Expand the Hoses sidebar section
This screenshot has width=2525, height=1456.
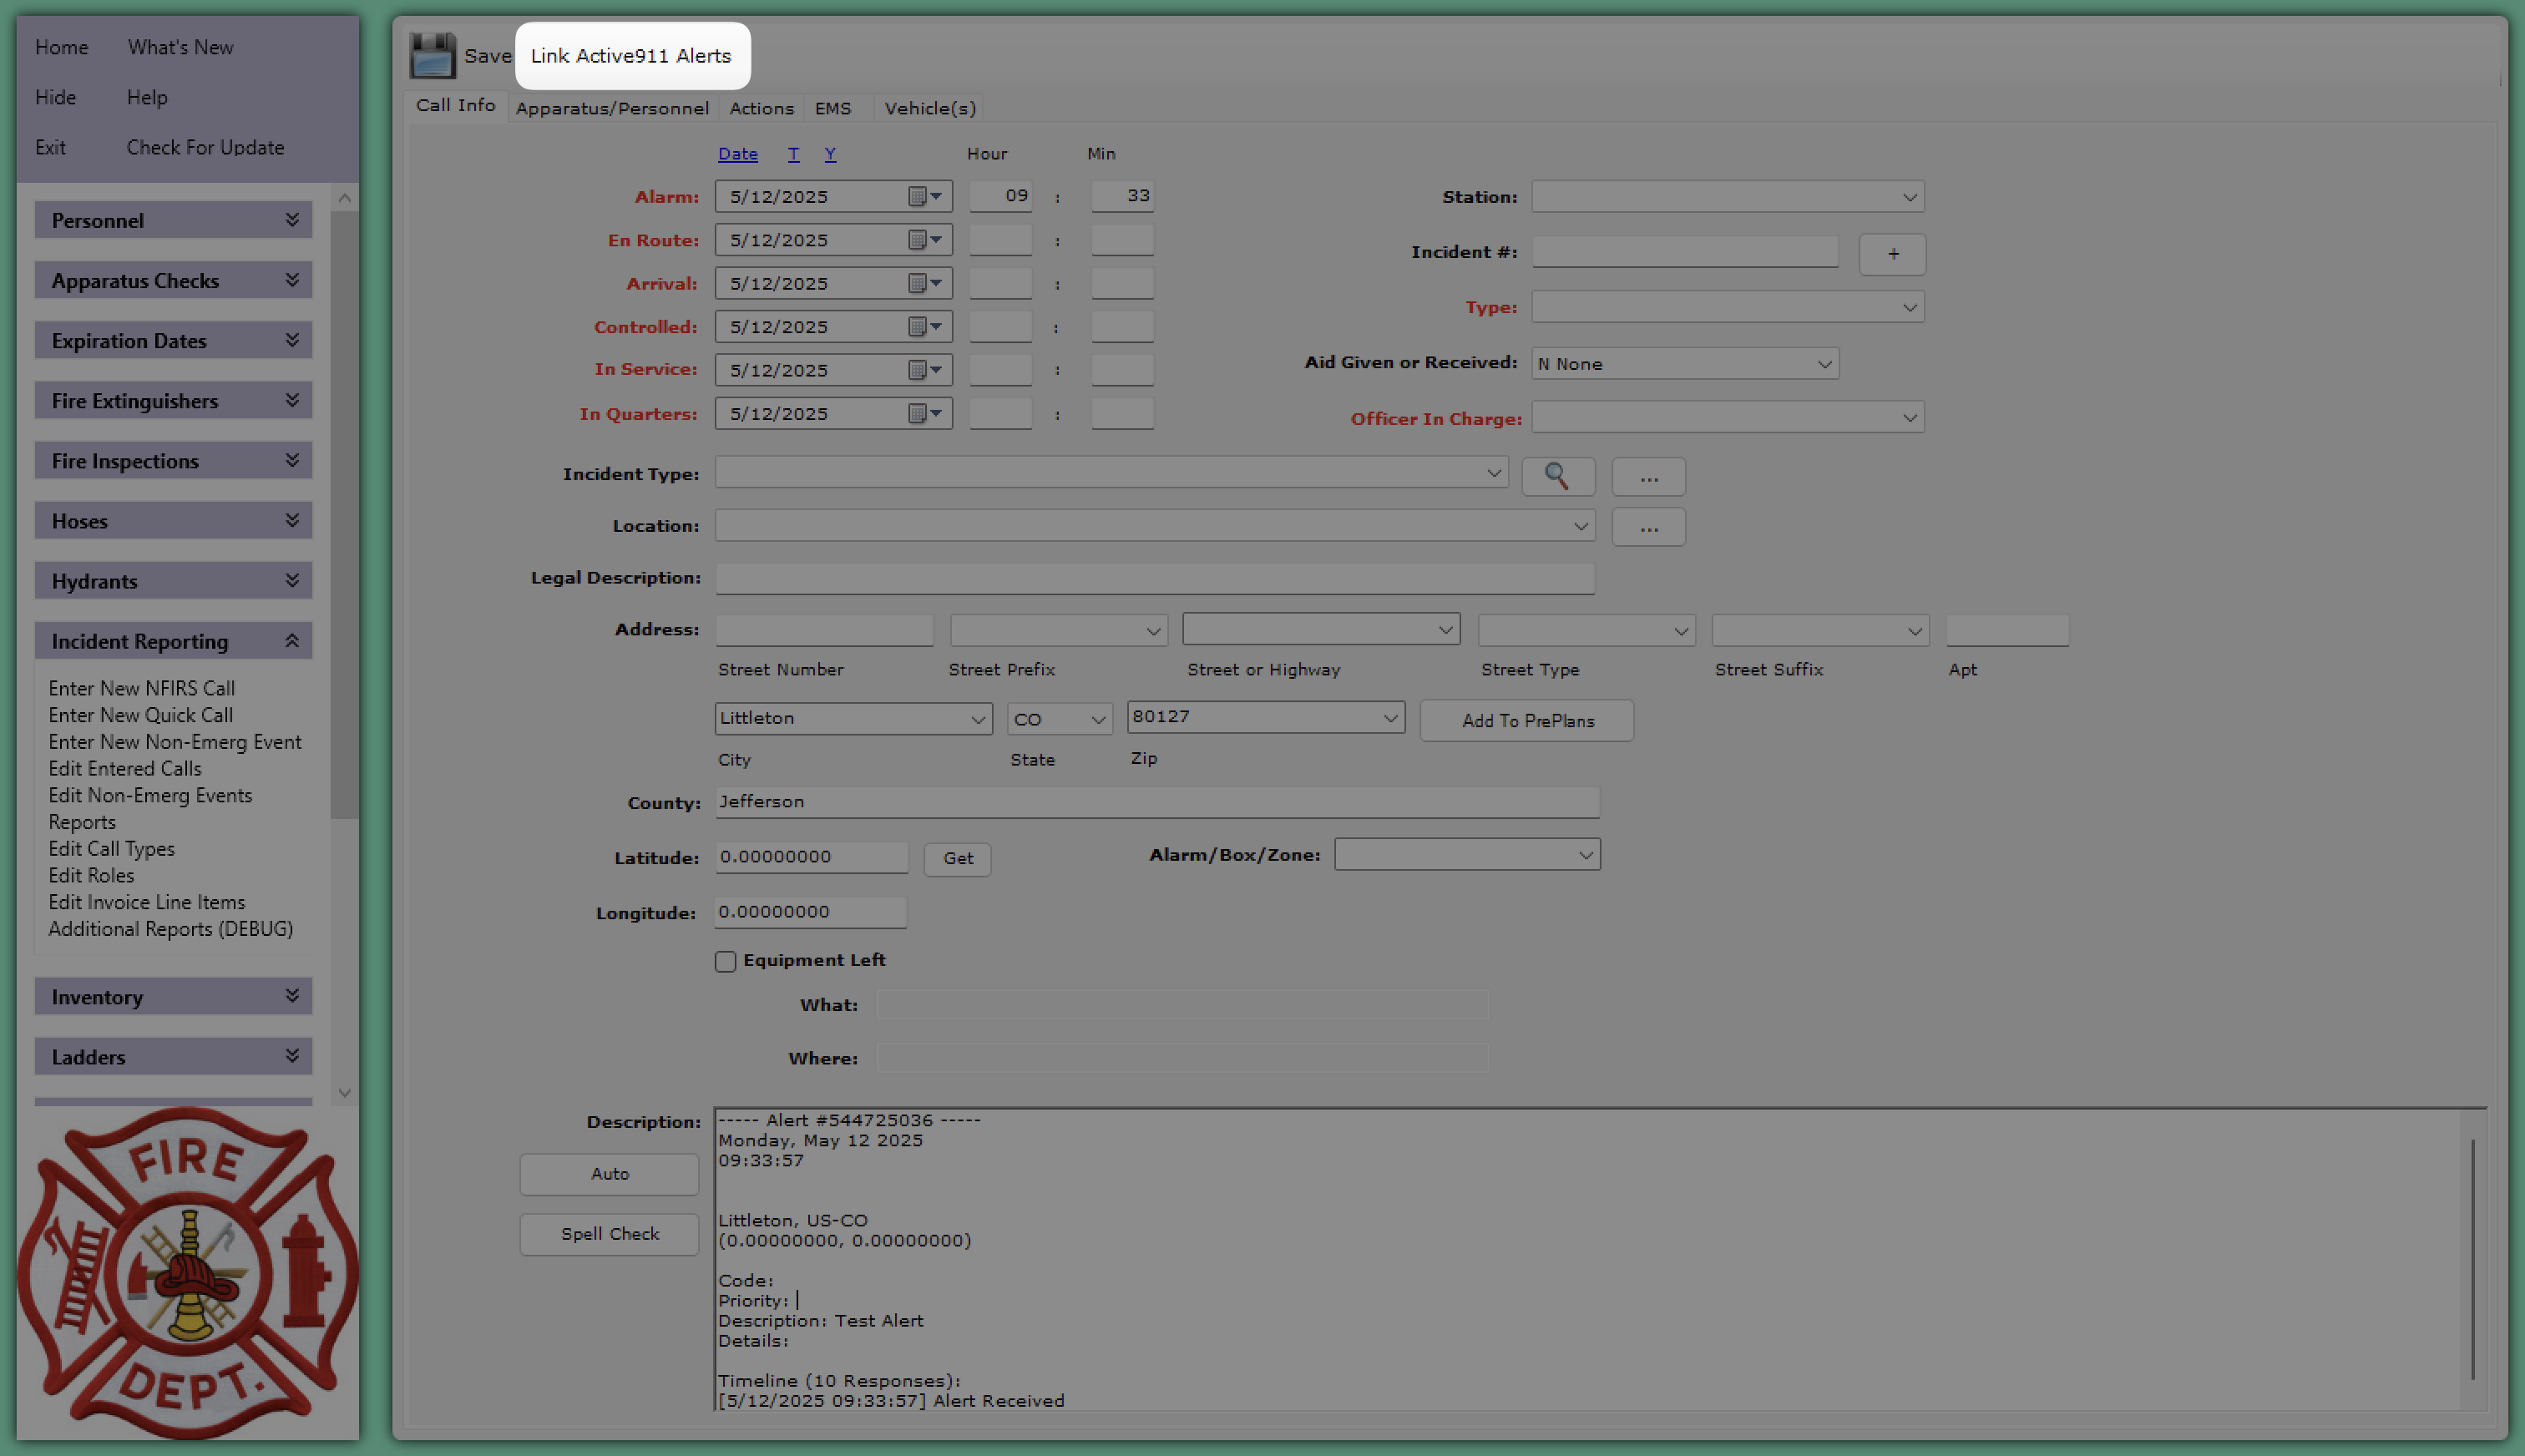[173, 520]
